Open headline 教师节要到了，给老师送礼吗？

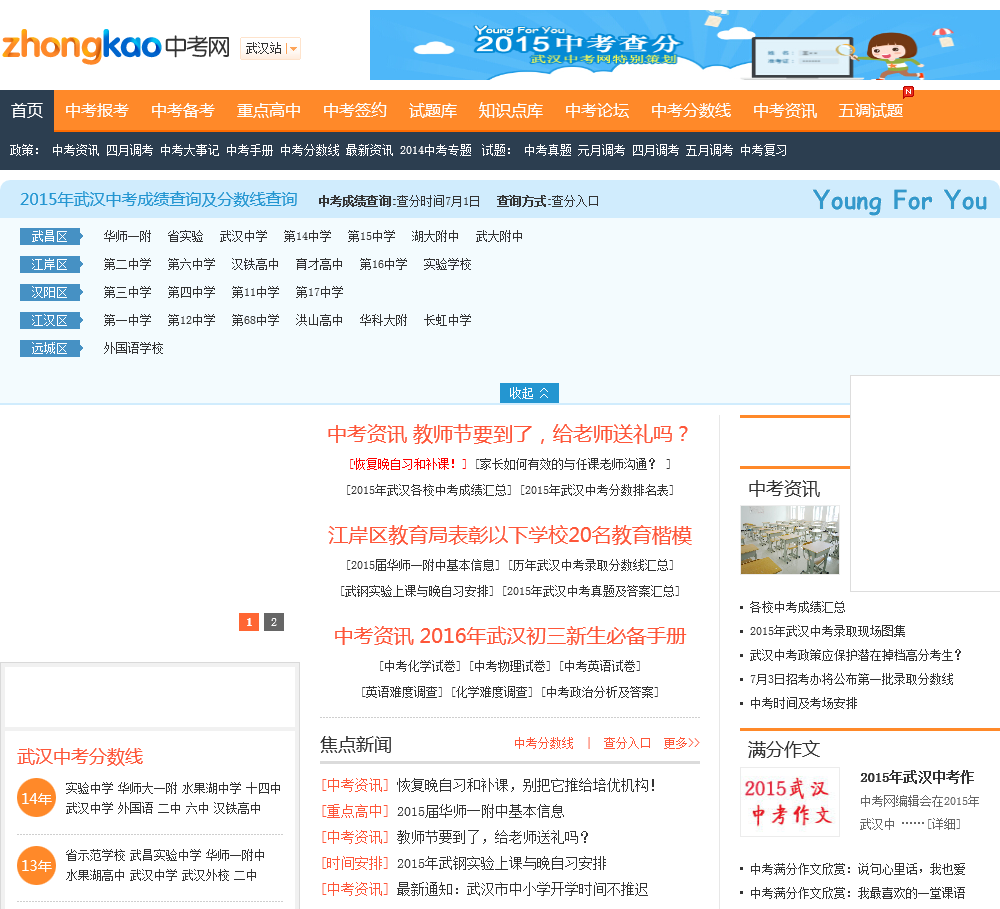[551, 434]
